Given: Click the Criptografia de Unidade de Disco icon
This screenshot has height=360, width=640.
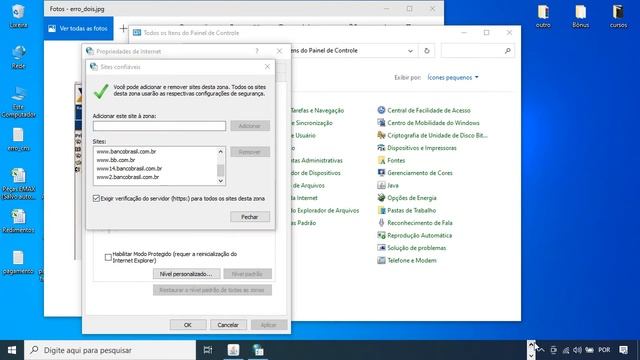Looking at the screenshot, I should pos(381,135).
